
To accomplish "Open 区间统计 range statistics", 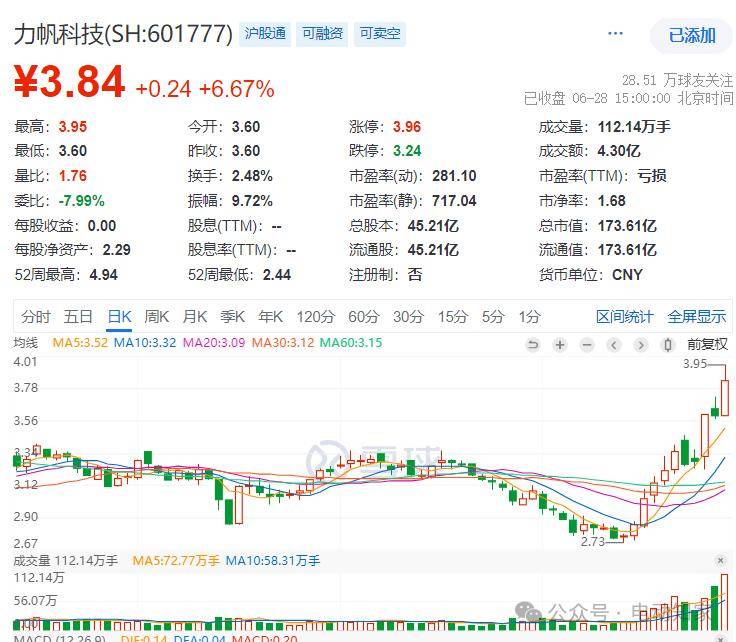I will [x=624, y=317].
